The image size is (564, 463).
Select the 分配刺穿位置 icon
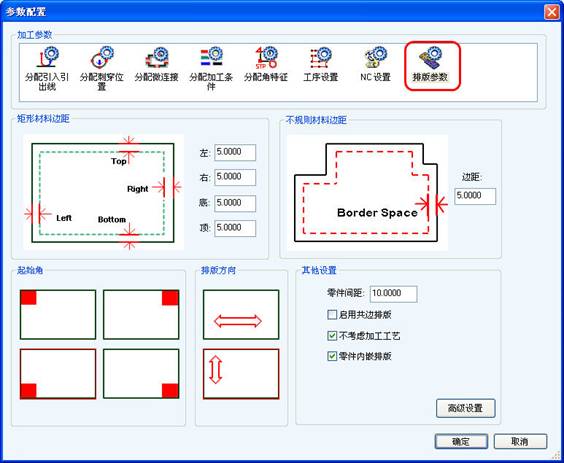click(101, 68)
